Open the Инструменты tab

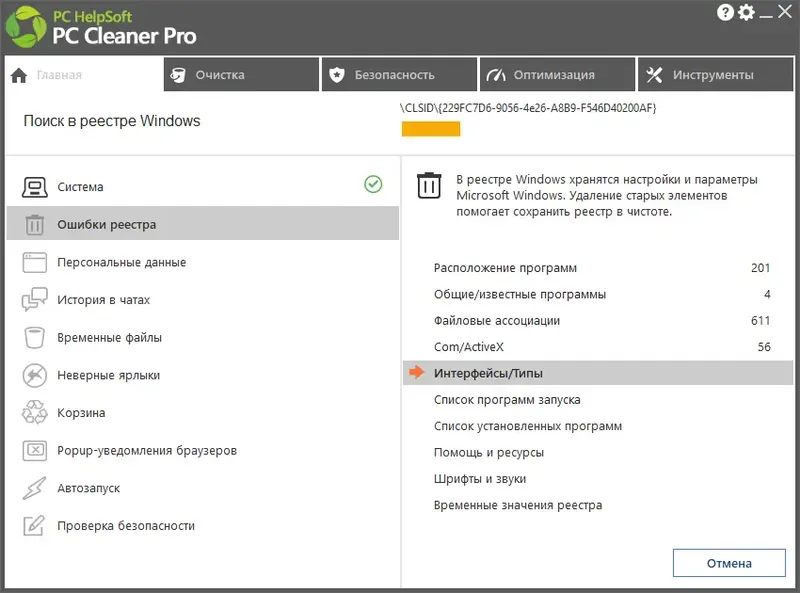tap(716, 75)
